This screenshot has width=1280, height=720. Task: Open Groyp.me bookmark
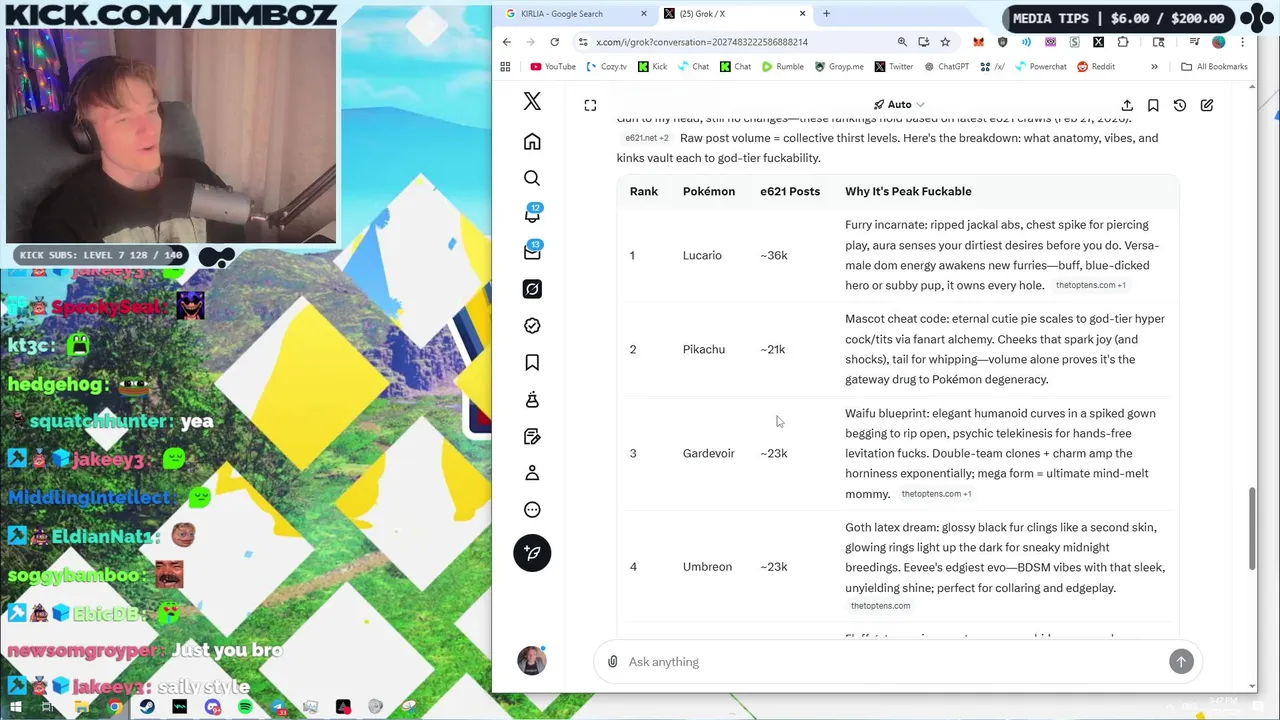click(x=839, y=67)
